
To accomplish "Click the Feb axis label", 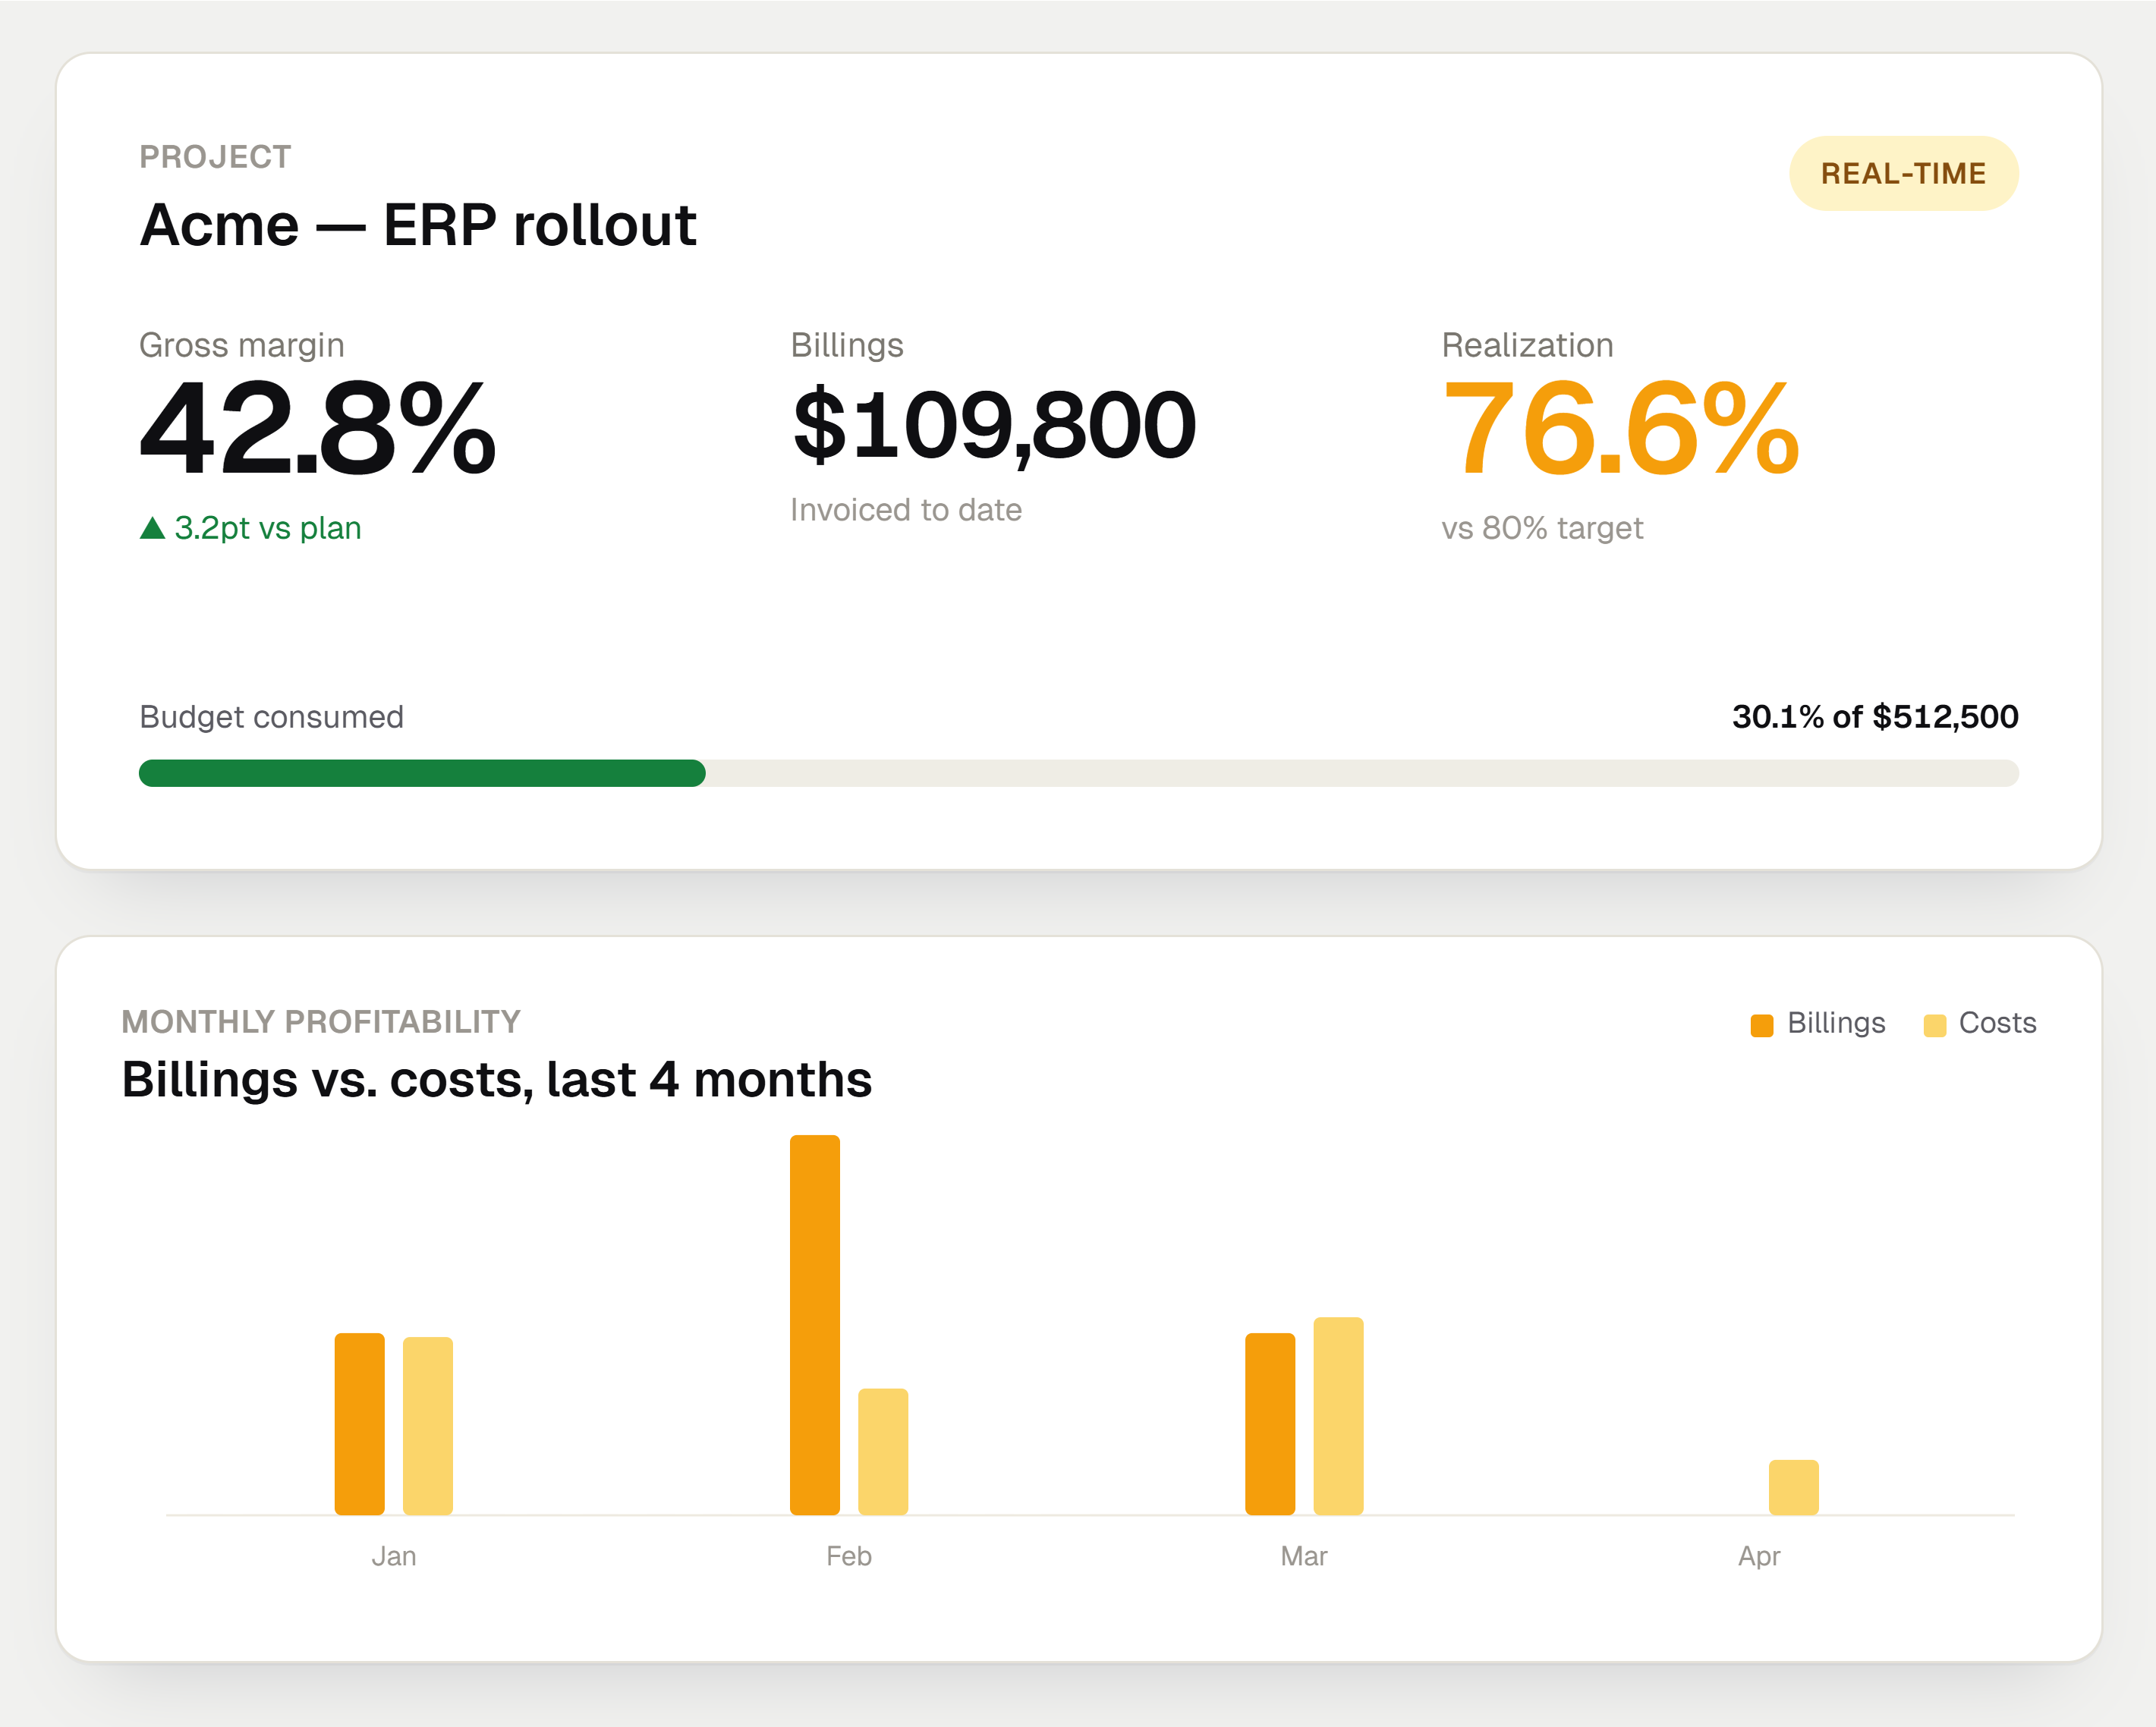I will [849, 1556].
